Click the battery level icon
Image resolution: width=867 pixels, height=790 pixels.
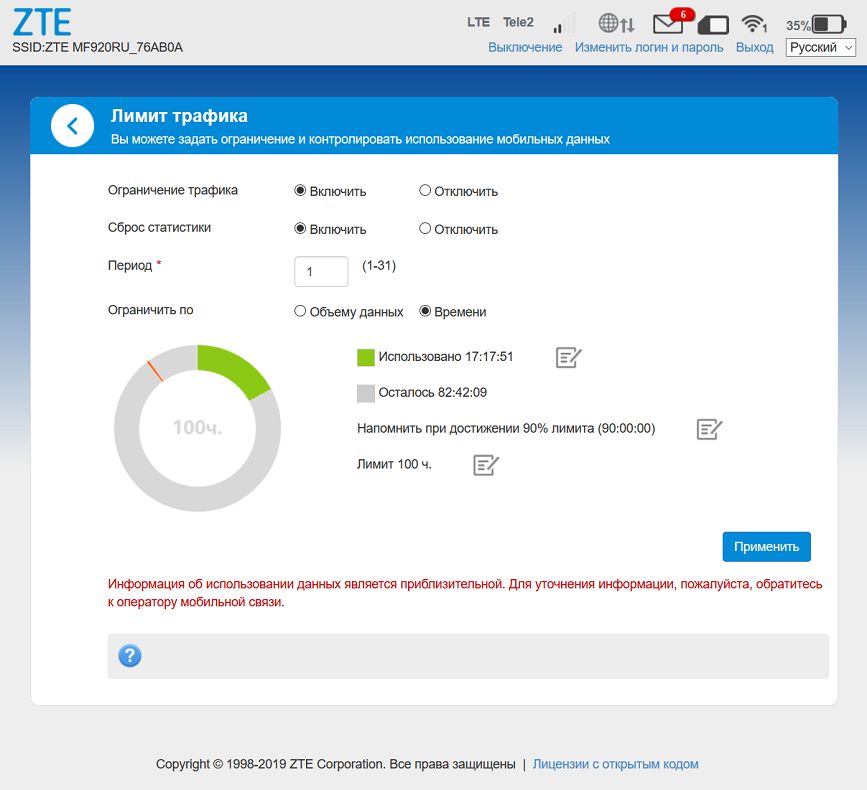click(x=828, y=24)
